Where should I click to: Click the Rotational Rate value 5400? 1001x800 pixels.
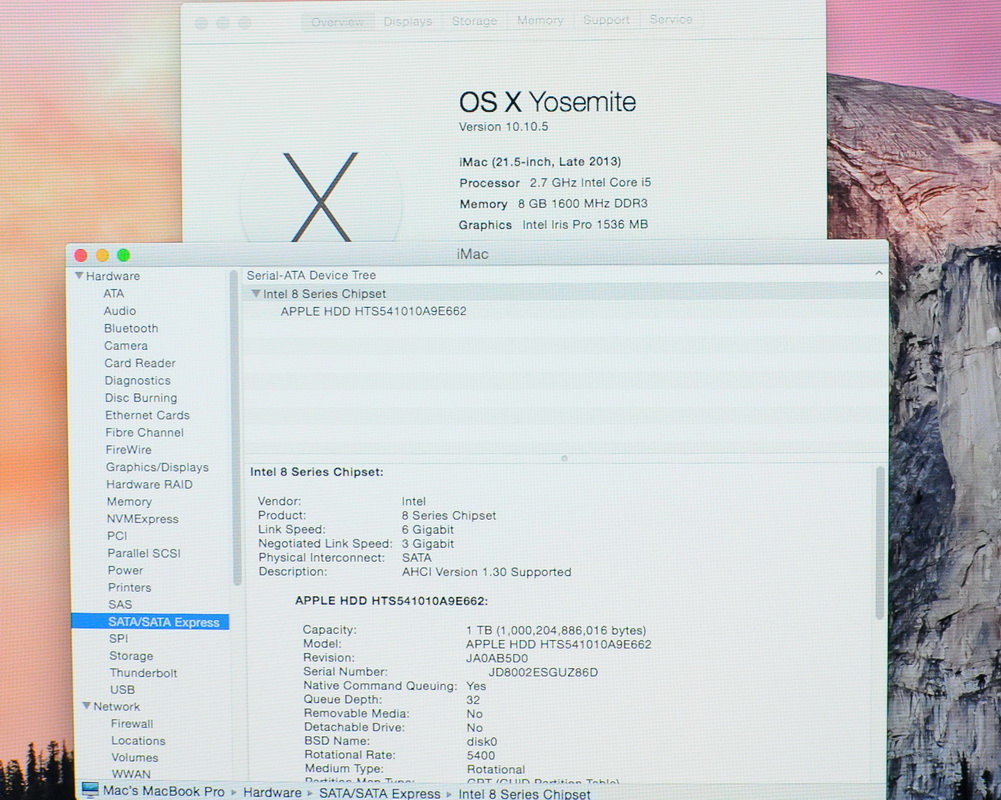[x=481, y=755]
